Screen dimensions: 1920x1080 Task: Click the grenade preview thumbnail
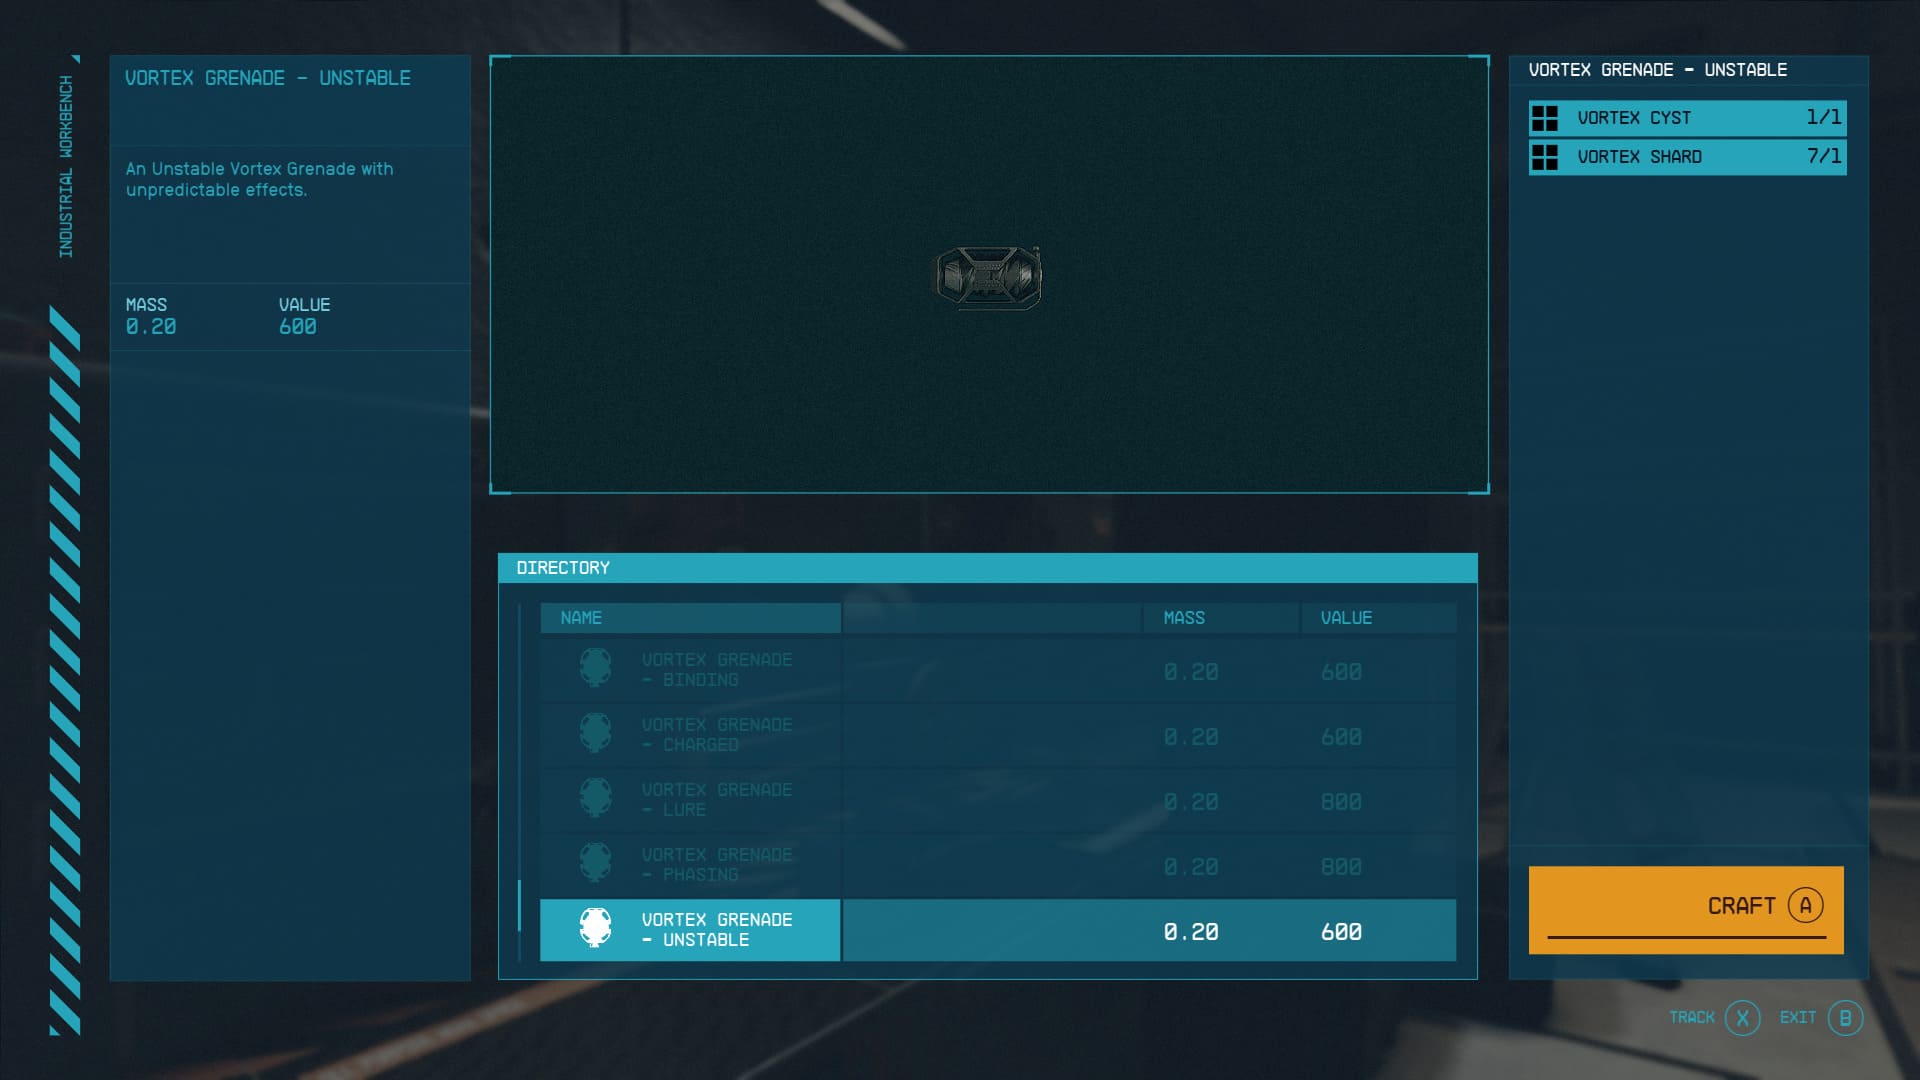(x=988, y=276)
